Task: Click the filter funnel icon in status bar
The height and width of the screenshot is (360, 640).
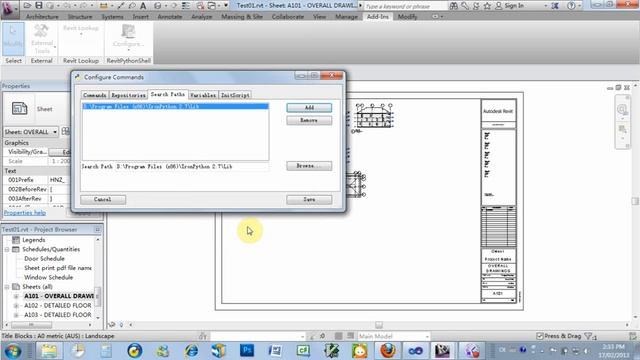Action: click(x=589, y=336)
